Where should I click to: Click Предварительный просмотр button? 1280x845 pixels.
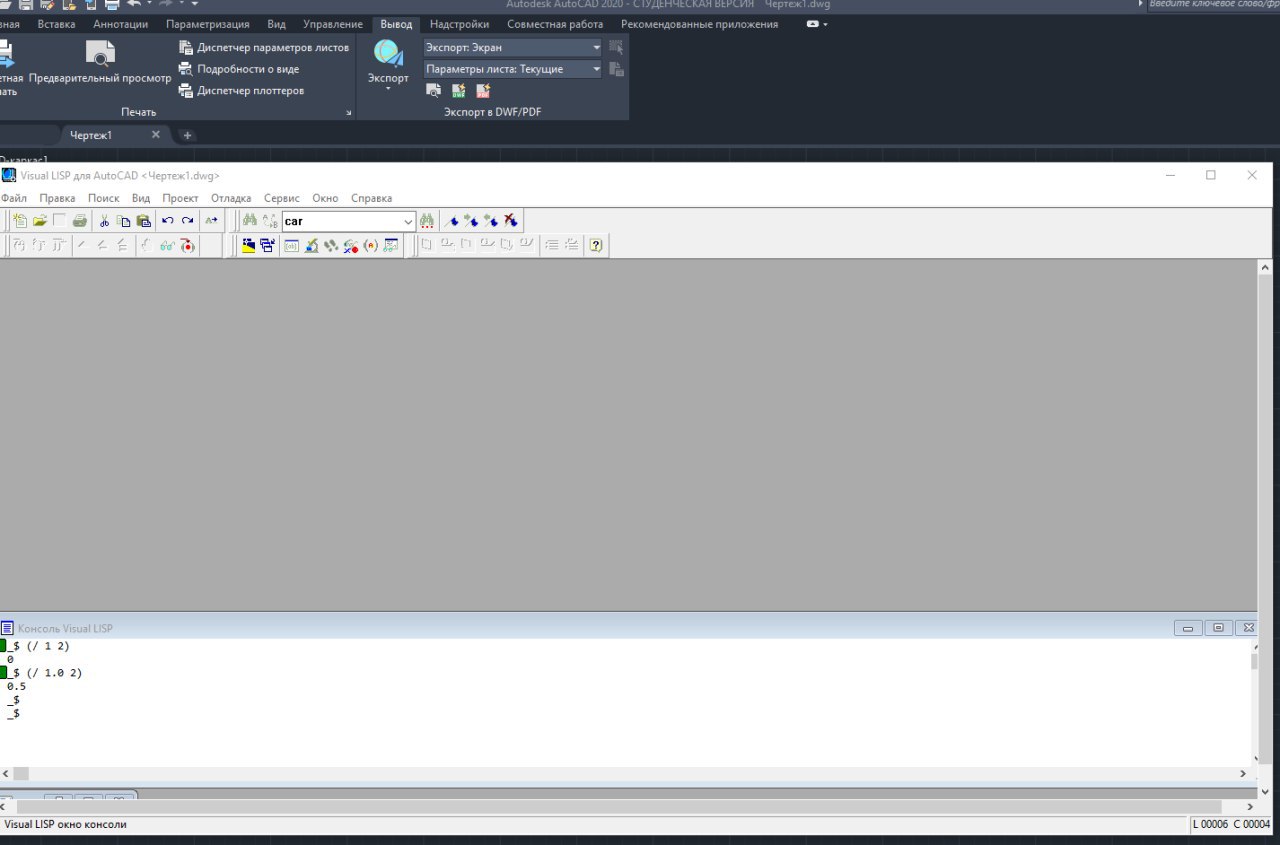point(100,62)
